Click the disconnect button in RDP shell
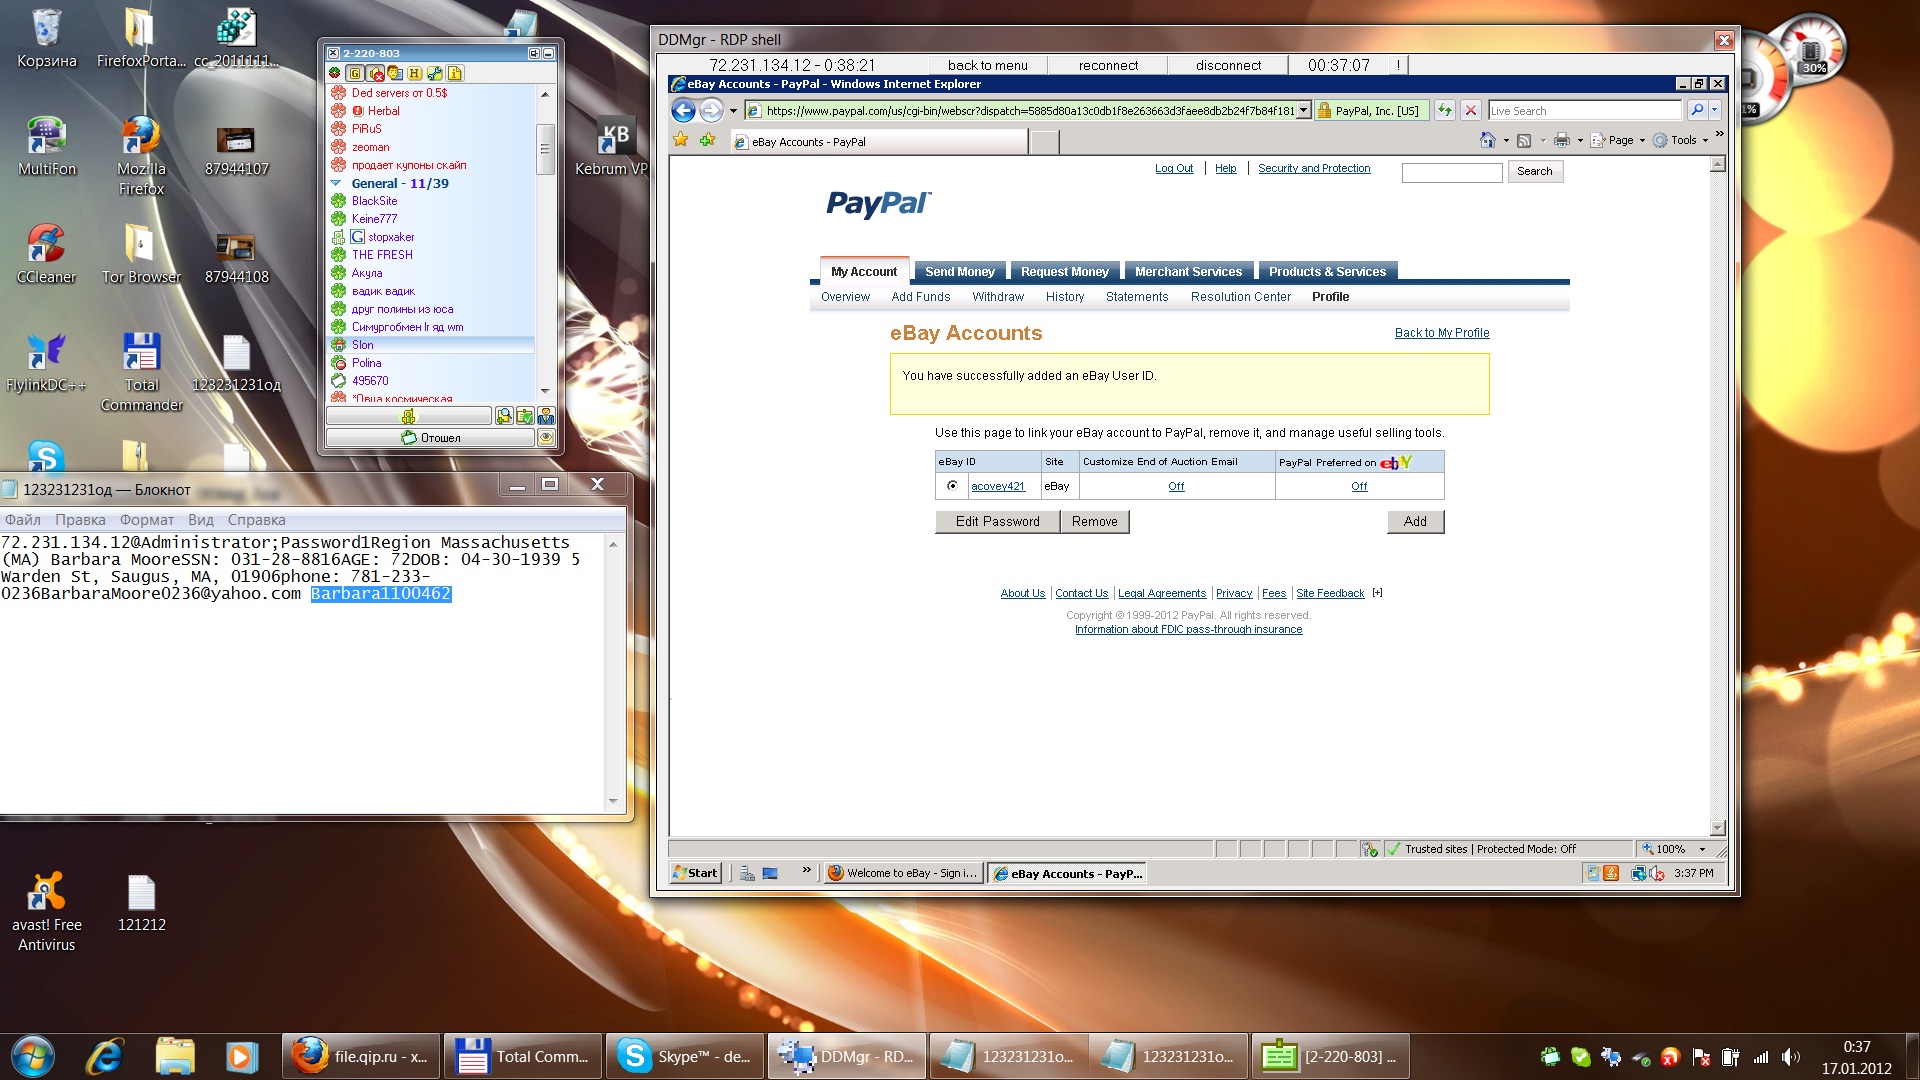1920x1080 pixels. (x=1228, y=65)
